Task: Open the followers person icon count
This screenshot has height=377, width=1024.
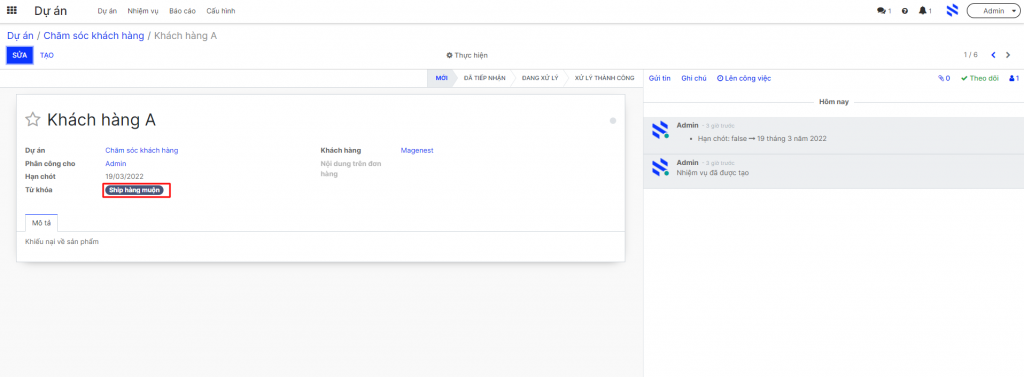Action: [1014, 78]
